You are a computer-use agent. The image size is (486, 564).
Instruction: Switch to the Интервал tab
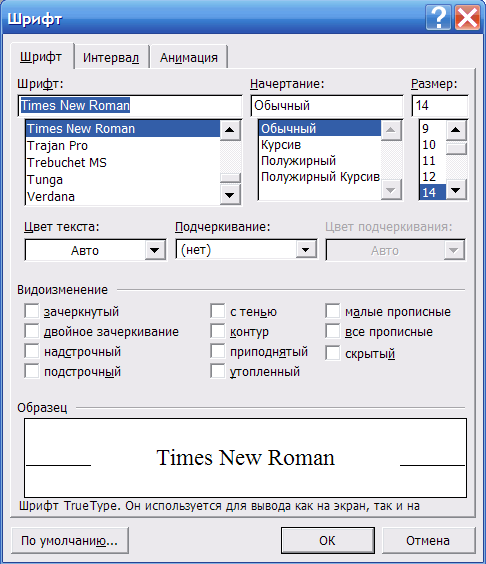[x=111, y=58]
